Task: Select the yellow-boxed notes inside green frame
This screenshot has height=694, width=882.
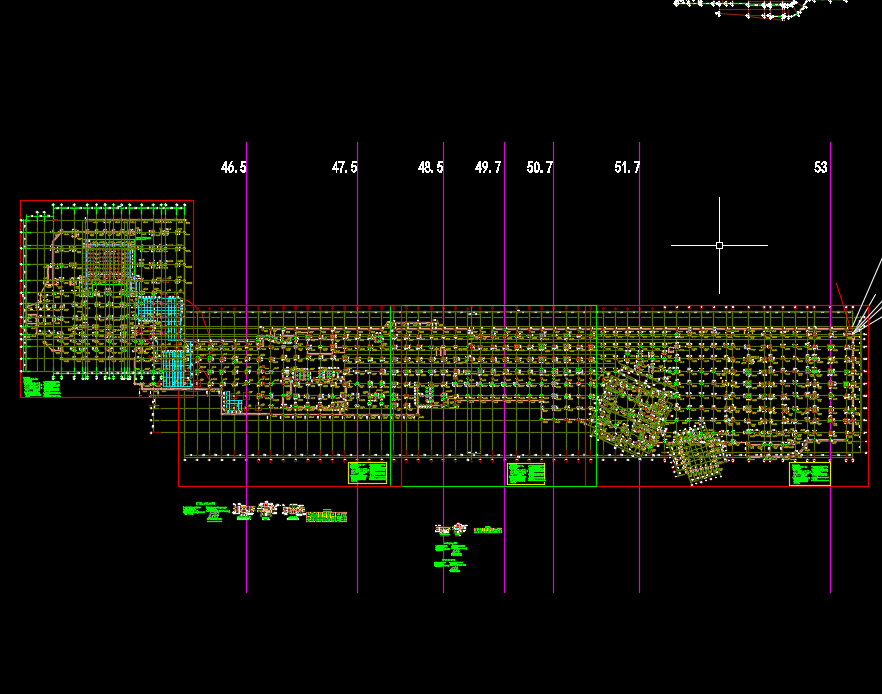Action: (526, 473)
